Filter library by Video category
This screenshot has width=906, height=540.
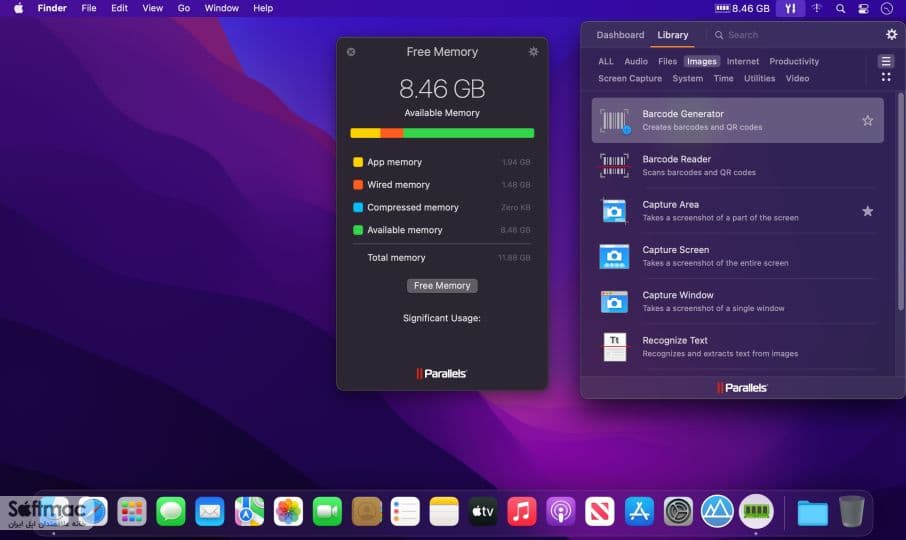pyautogui.click(x=797, y=78)
